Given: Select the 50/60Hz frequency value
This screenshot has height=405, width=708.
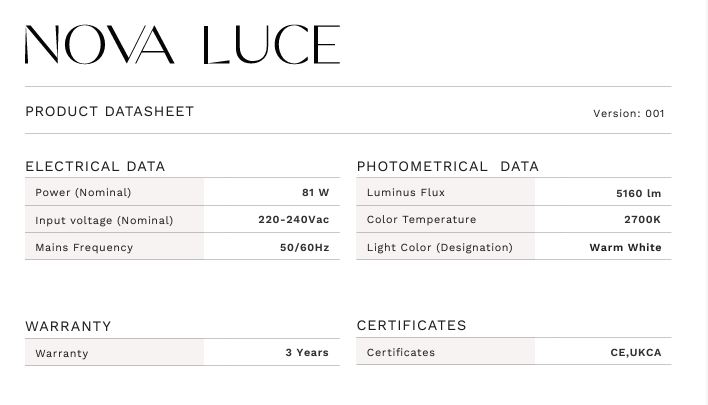Looking at the screenshot, I should coord(304,247).
